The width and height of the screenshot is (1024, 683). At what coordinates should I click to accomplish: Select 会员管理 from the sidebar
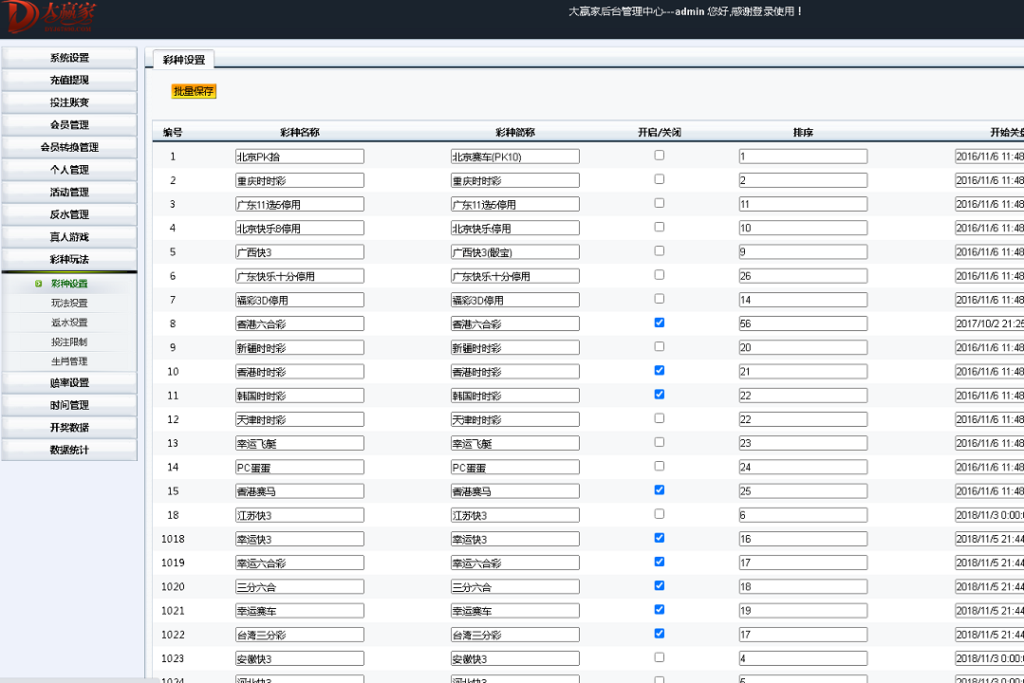pos(68,124)
